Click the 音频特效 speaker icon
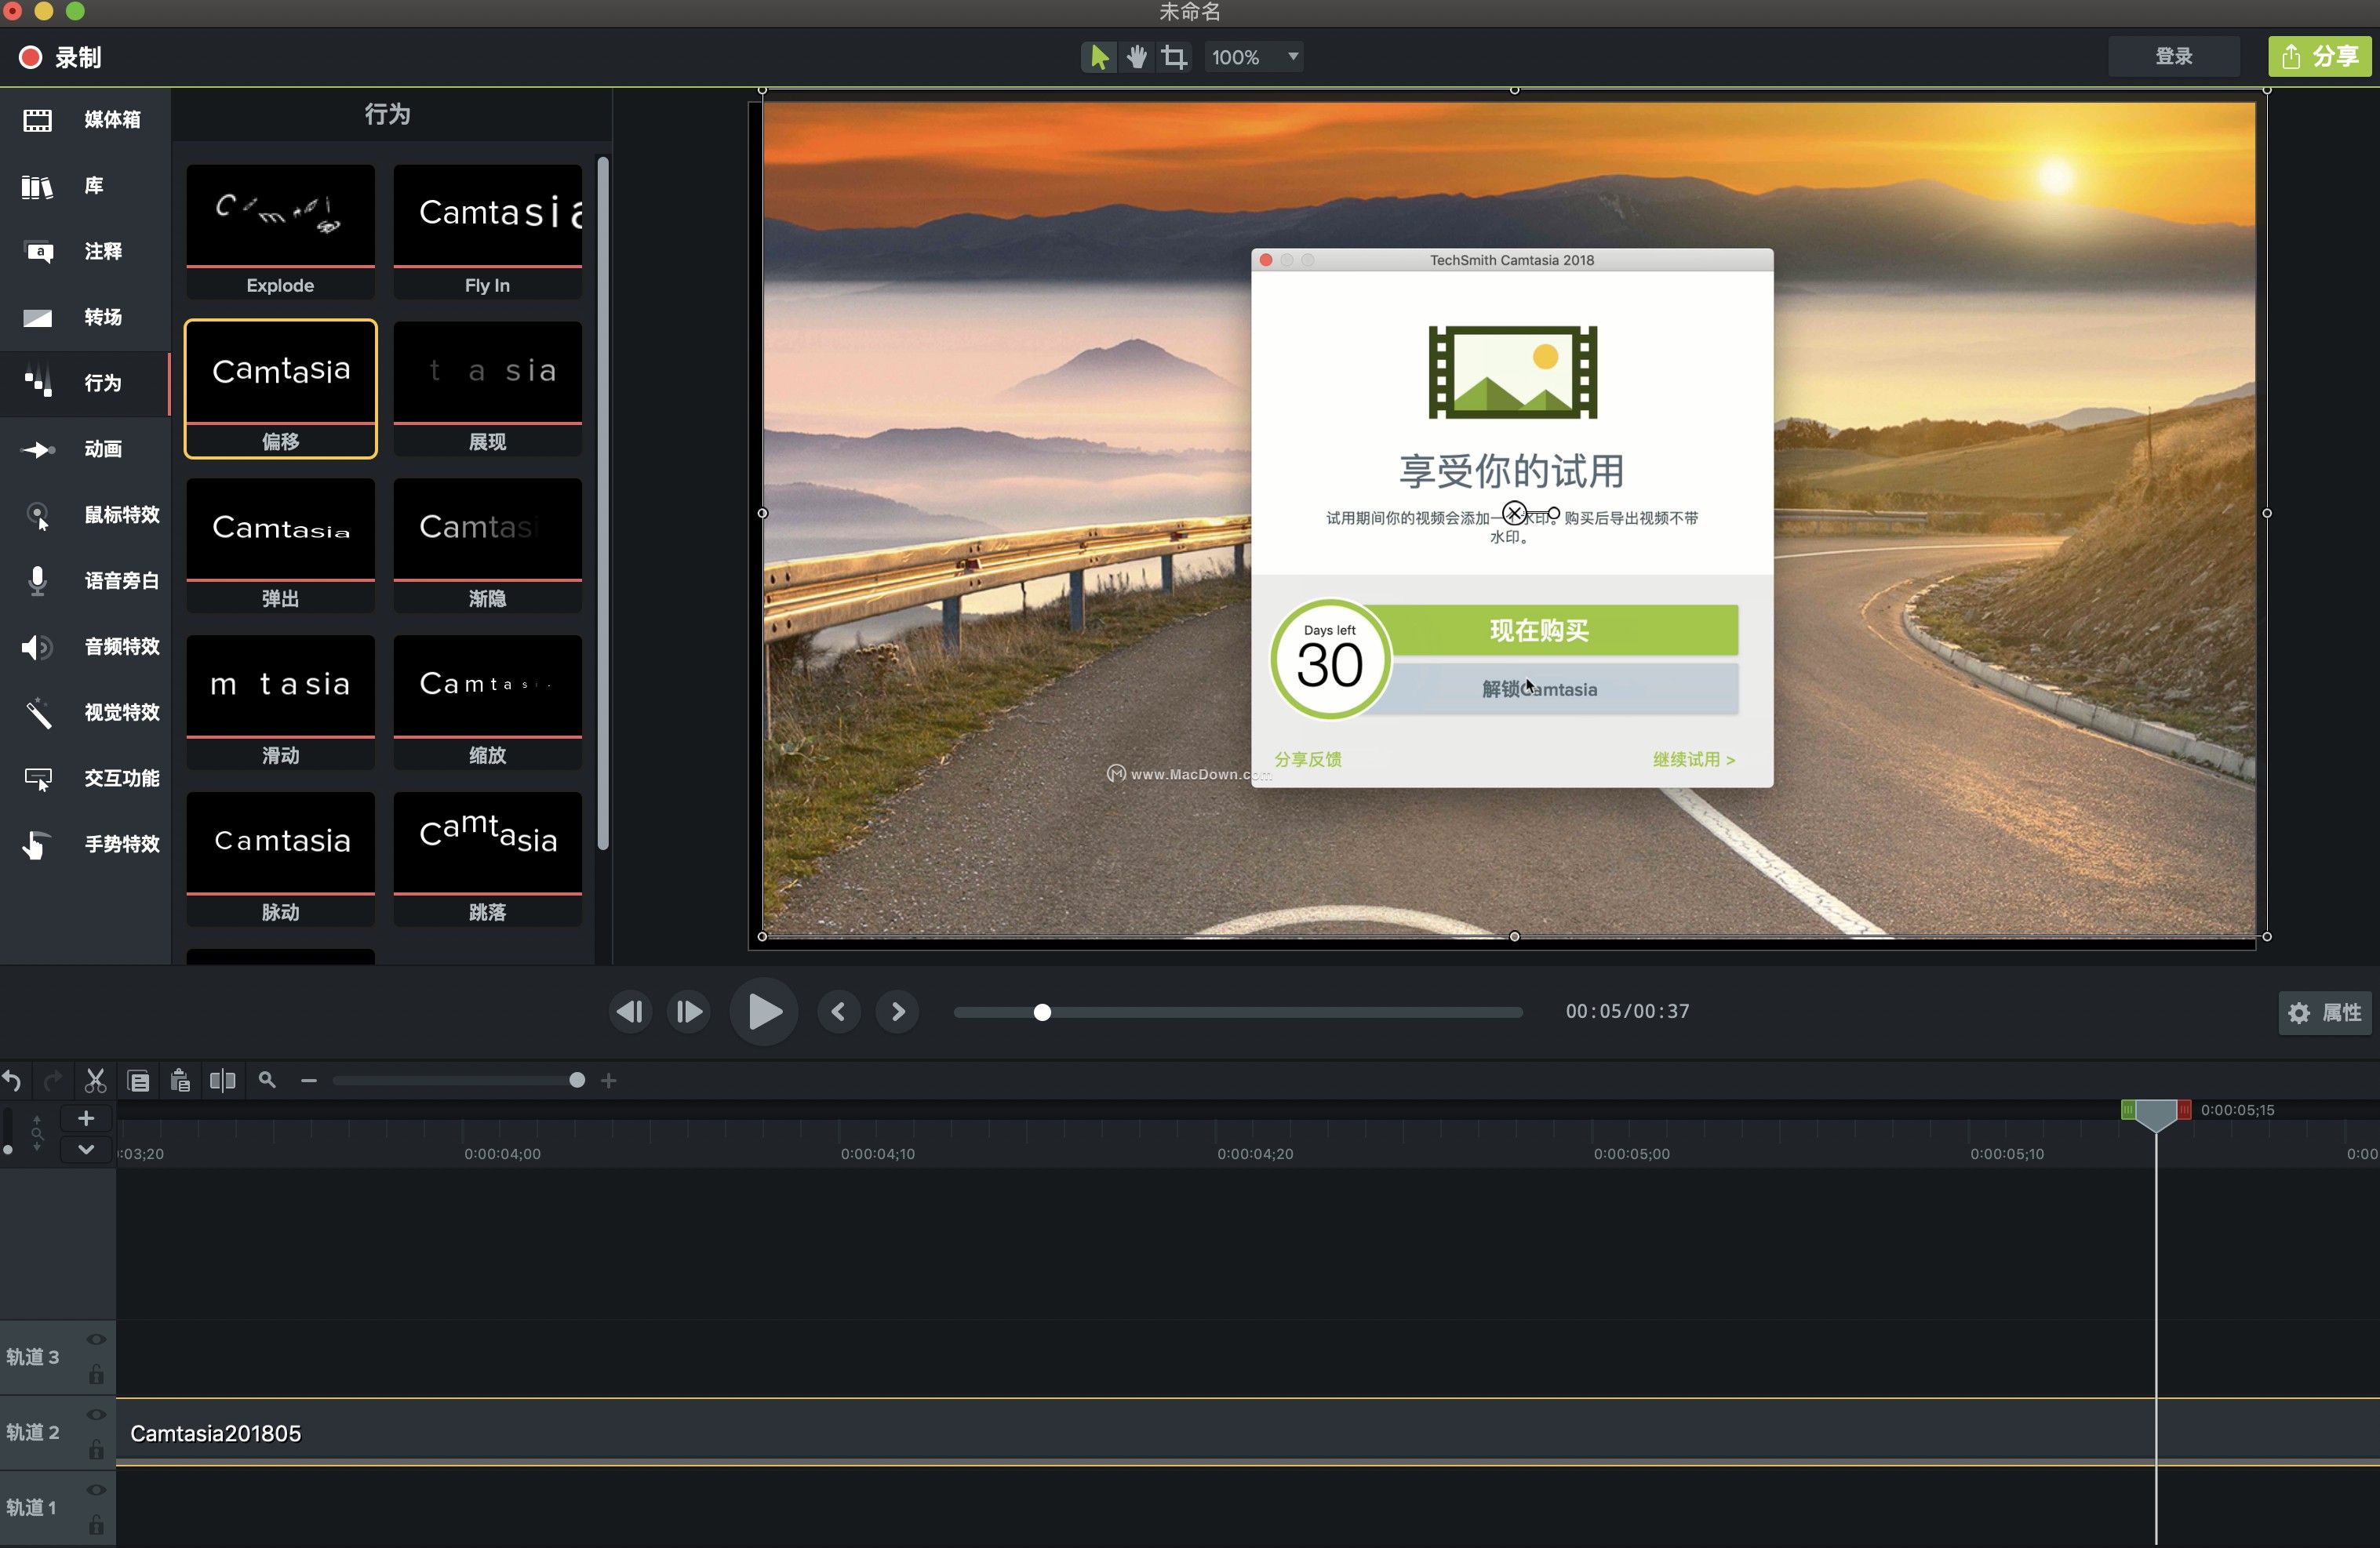This screenshot has width=2380, height=1548. click(x=37, y=647)
